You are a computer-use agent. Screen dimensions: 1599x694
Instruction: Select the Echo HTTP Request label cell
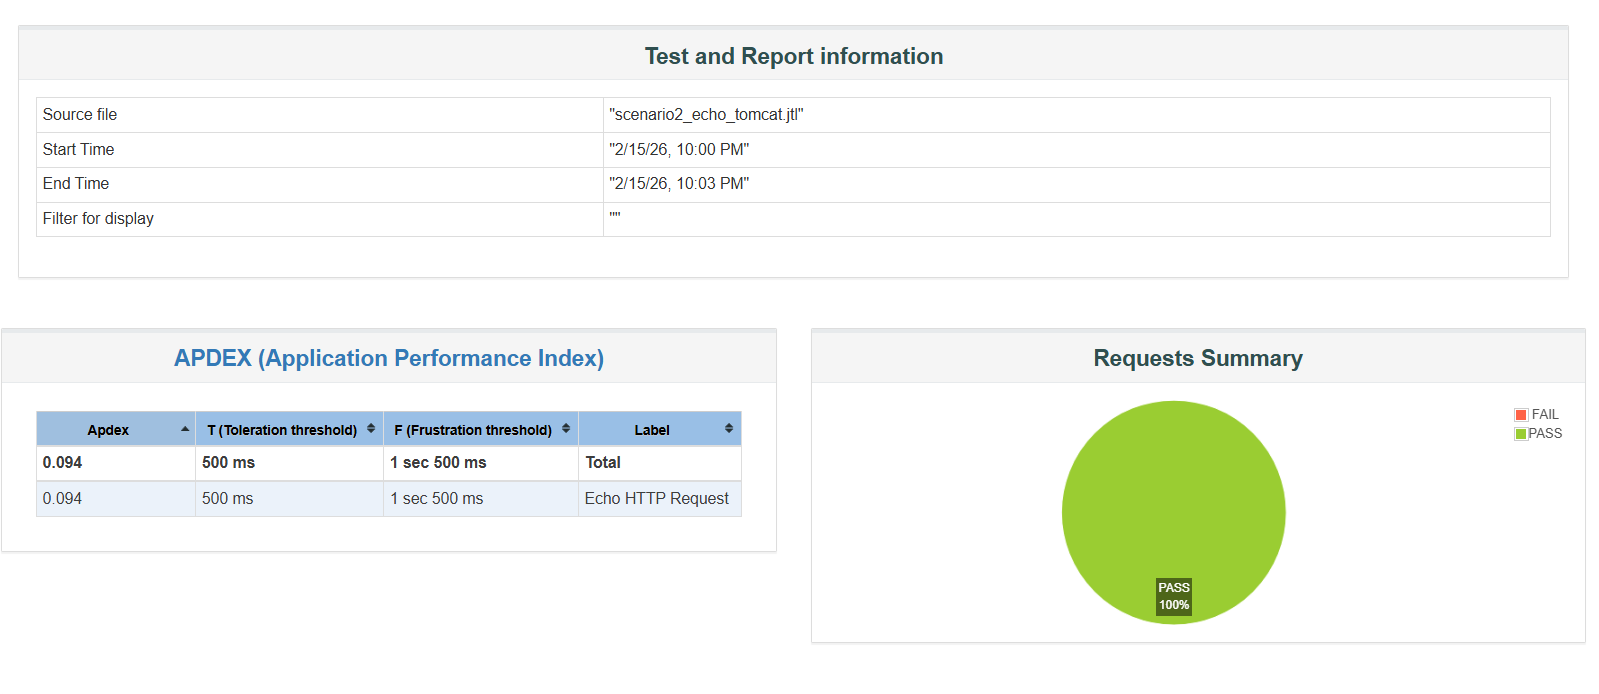[660, 499]
